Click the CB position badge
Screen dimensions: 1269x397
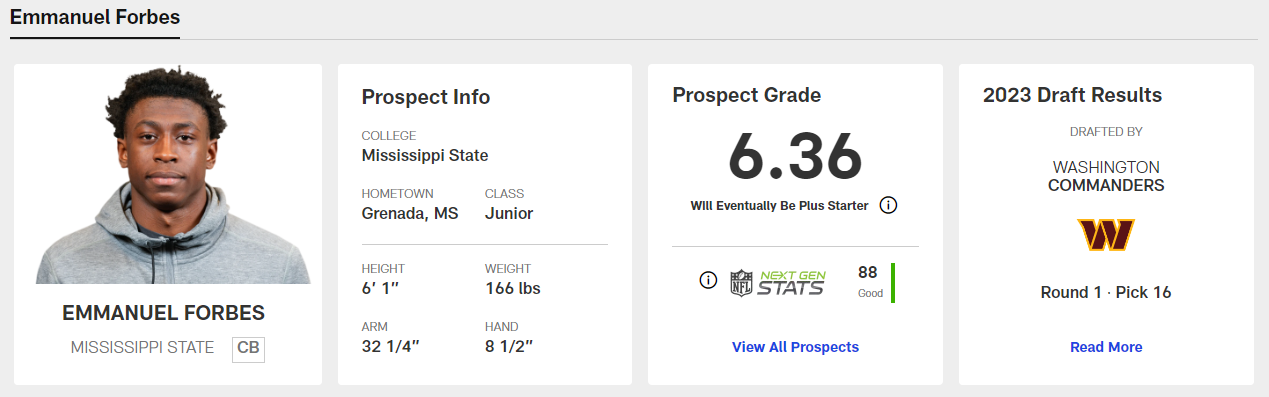249,348
